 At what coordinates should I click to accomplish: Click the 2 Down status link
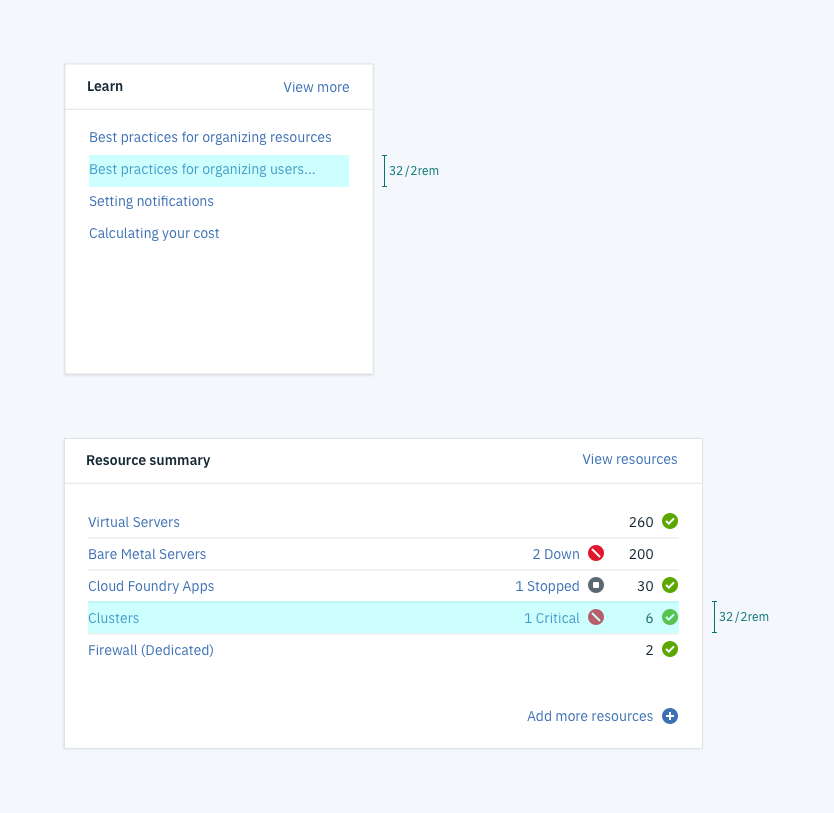tap(555, 554)
